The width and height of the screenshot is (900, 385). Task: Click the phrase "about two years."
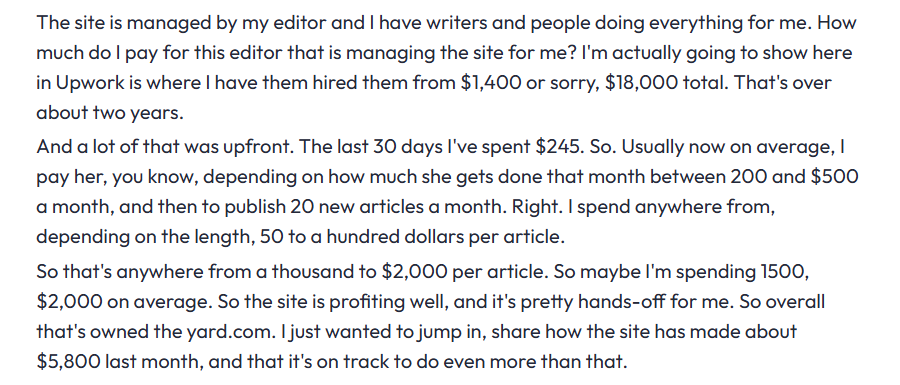[x=110, y=113]
